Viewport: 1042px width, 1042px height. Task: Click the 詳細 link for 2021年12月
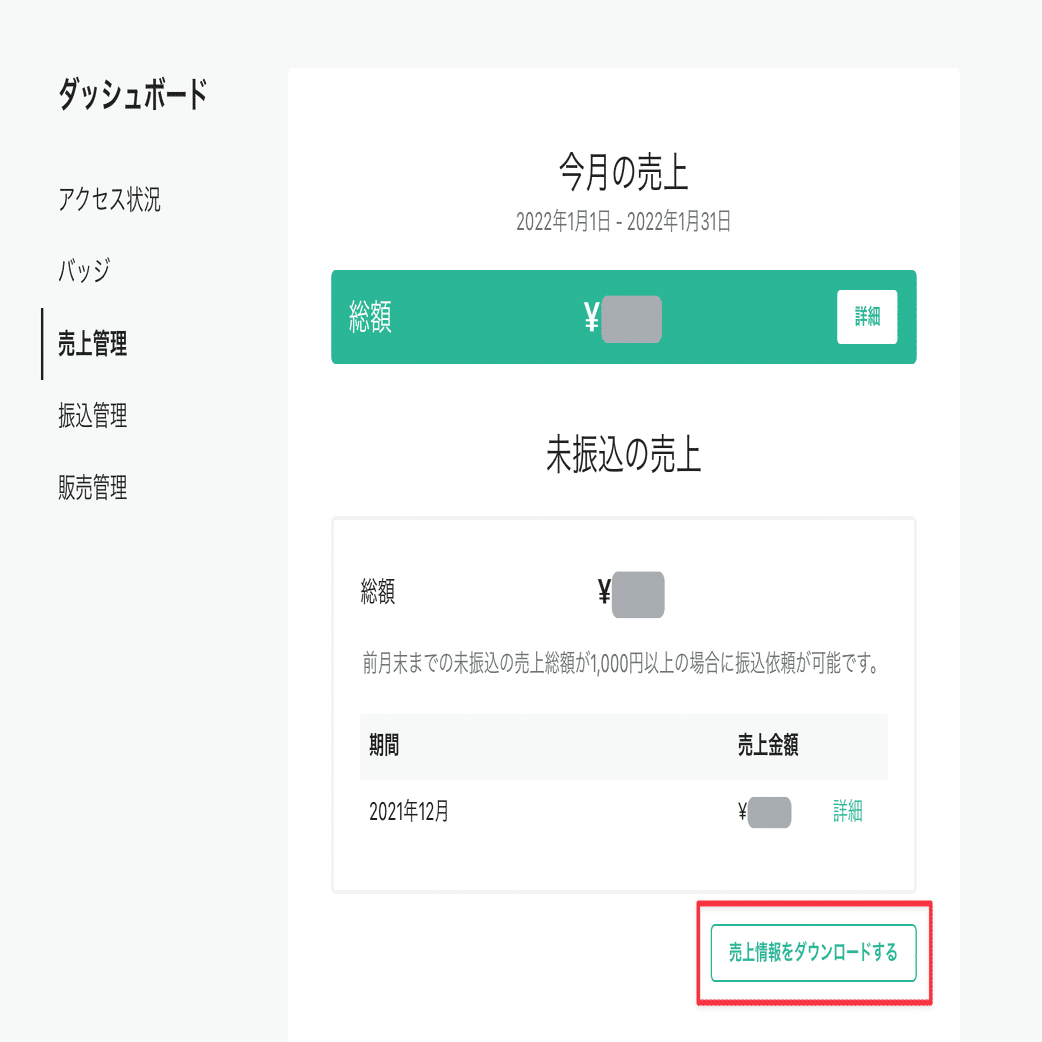[x=847, y=812]
